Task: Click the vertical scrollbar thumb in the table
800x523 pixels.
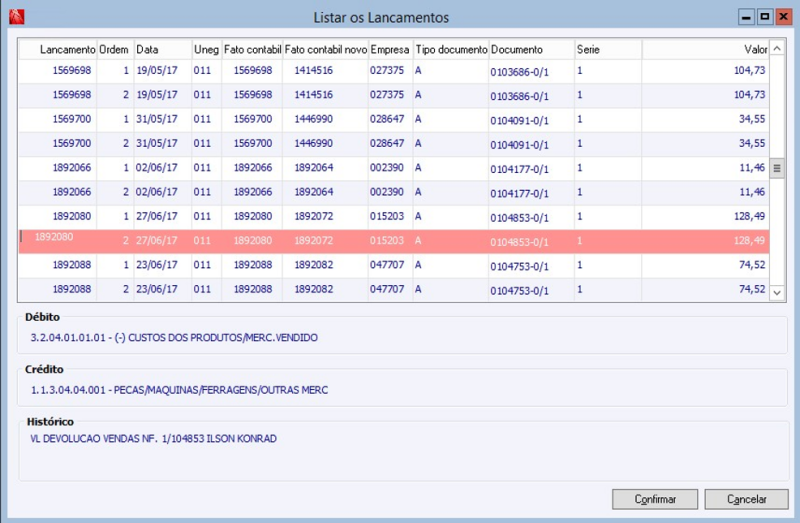Action: [x=777, y=168]
